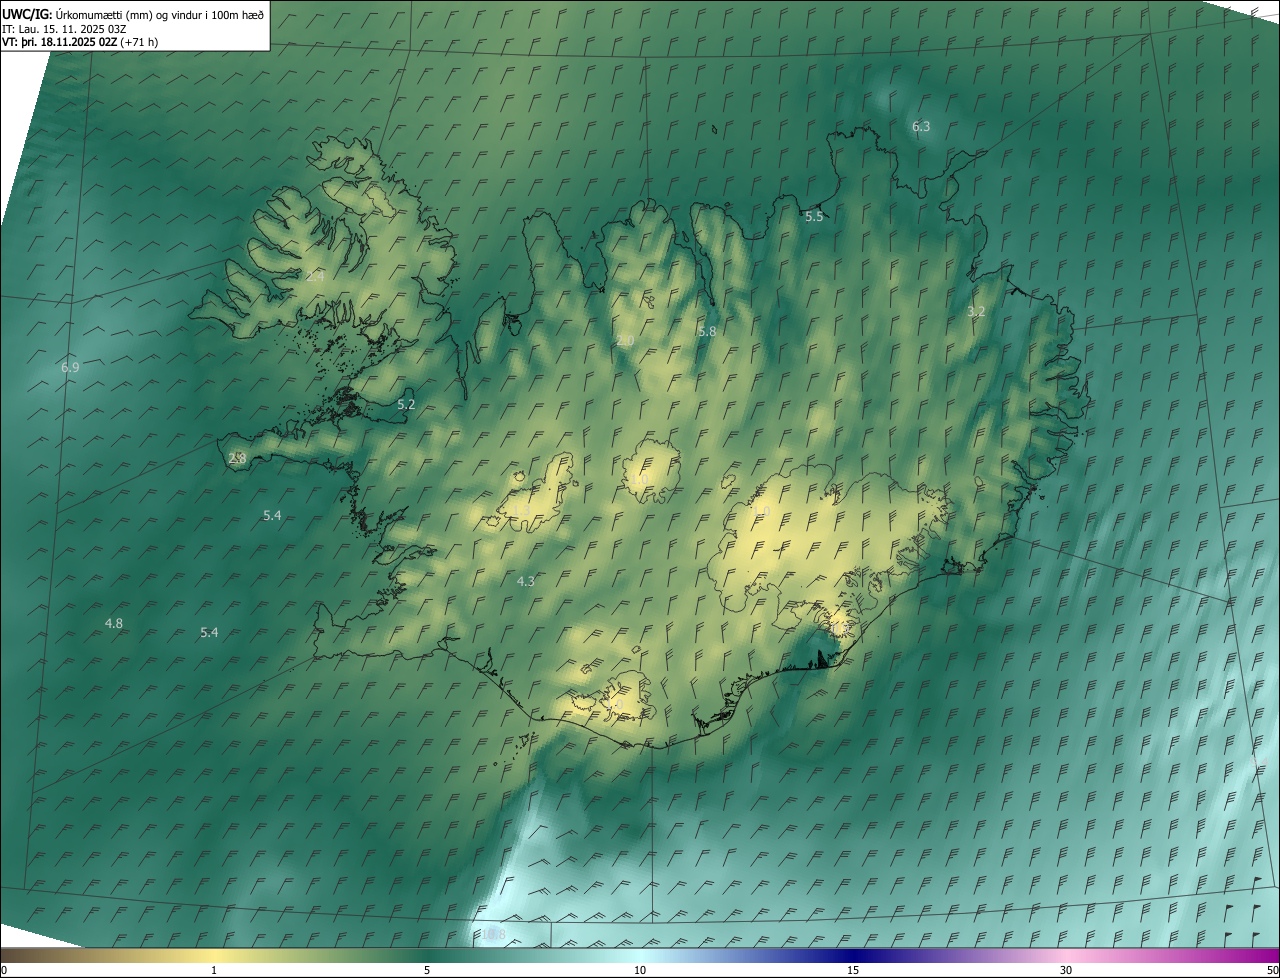This screenshot has width=1280, height=978.
Task: Click the 15 tick label on the colorbar
Action: 853,970
